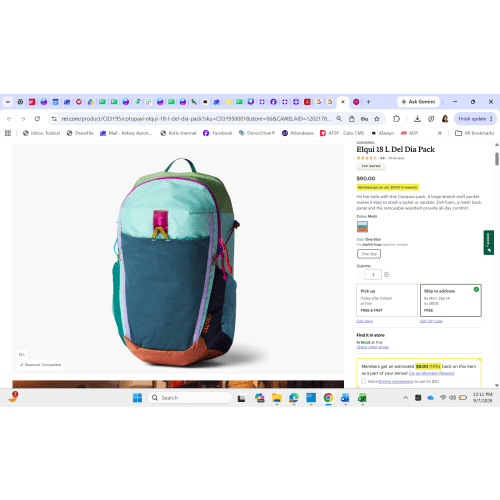The height and width of the screenshot is (500, 500).
Task: Open the Inbox: Todoist bookmark
Action: click(41, 133)
